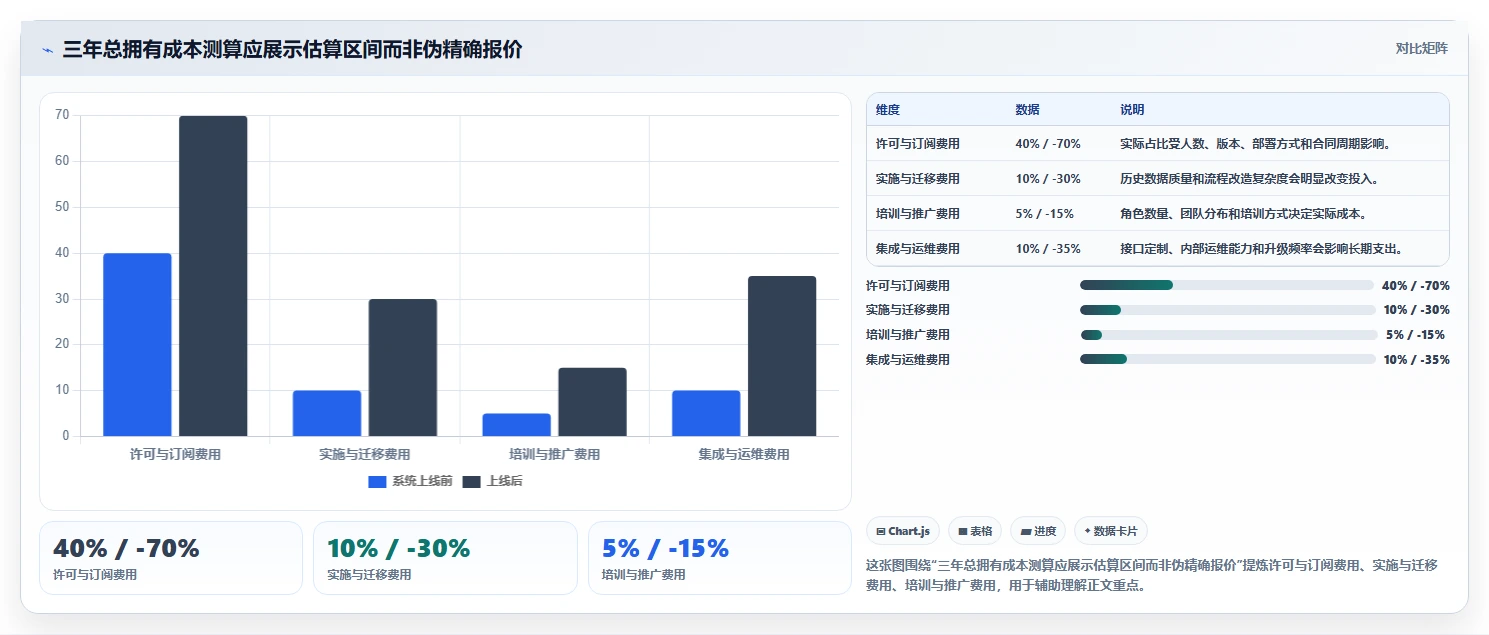Click the dark bar for 实施与迁移费用
Viewport: 1489px width, 635px height.
coord(403,368)
